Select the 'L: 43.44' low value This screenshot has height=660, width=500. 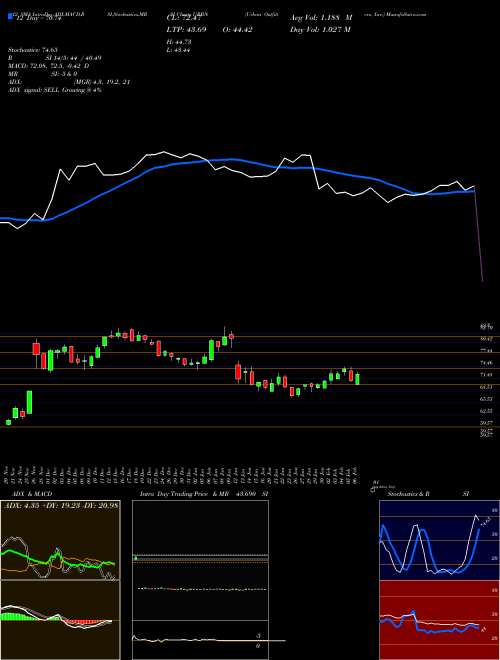179,50
